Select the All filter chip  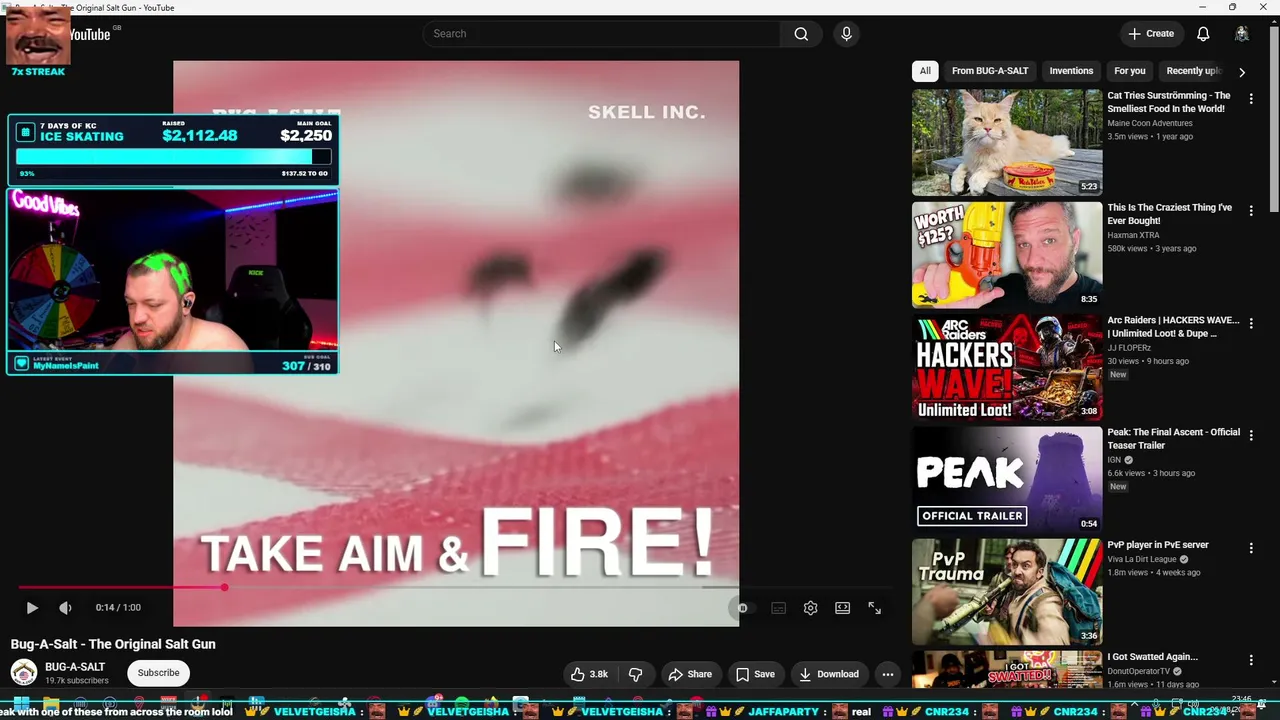(x=925, y=71)
